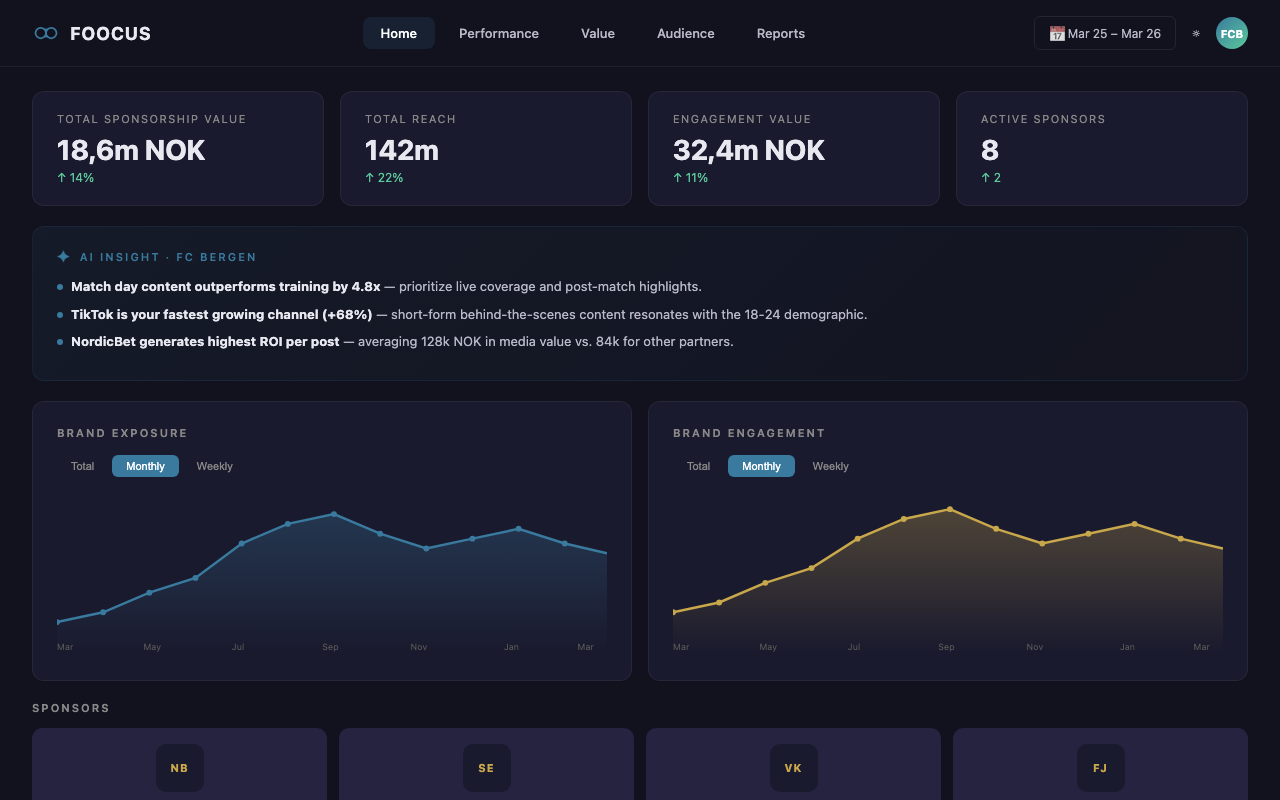Viewport: 1280px width, 800px height.
Task: Select the SE sponsor logo badge
Action: 486,768
